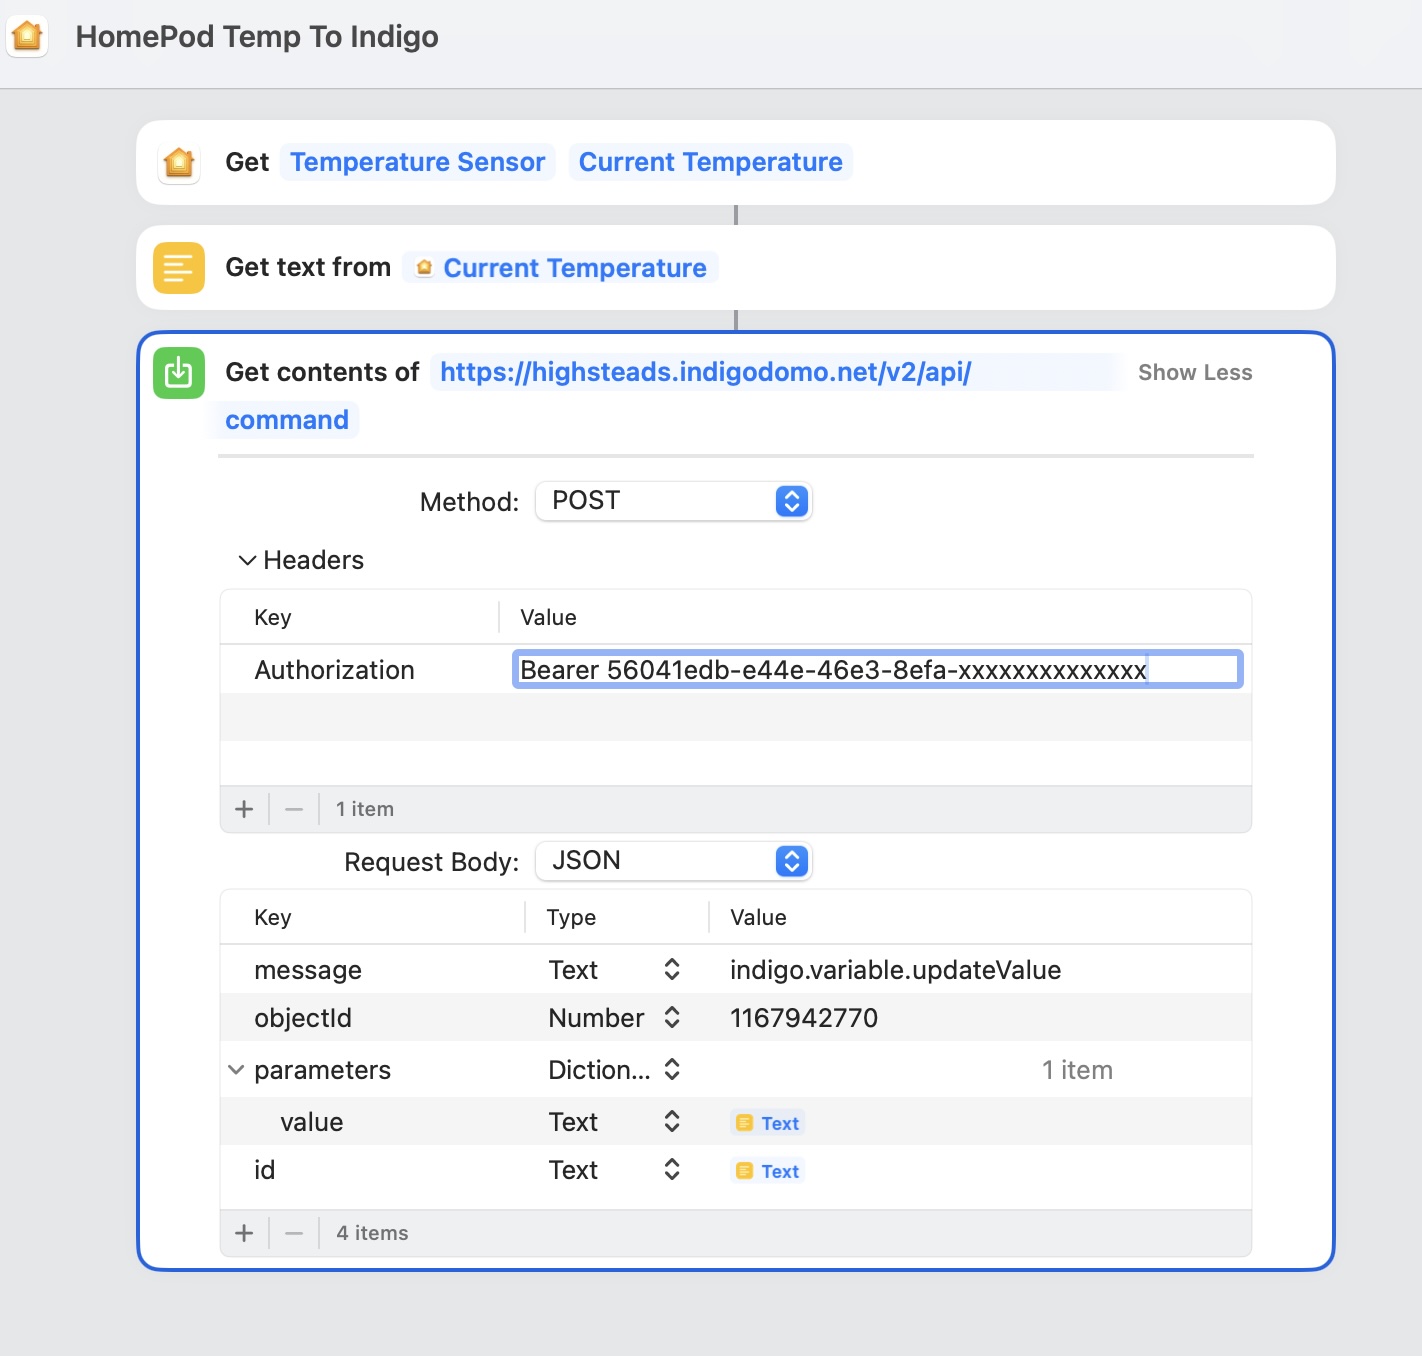Image resolution: width=1422 pixels, height=1356 pixels.
Task: Edit the indigo.variable.updateValue value
Action: [895, 970]
